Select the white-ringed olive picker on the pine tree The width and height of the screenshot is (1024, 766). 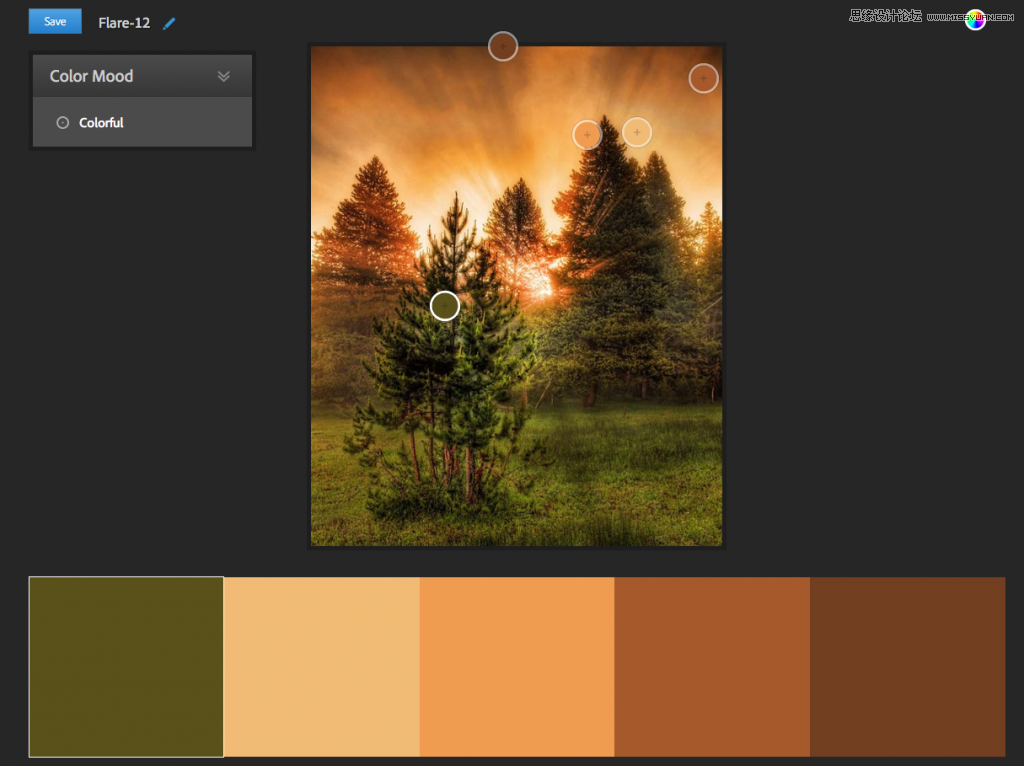(x=445, y=306)
